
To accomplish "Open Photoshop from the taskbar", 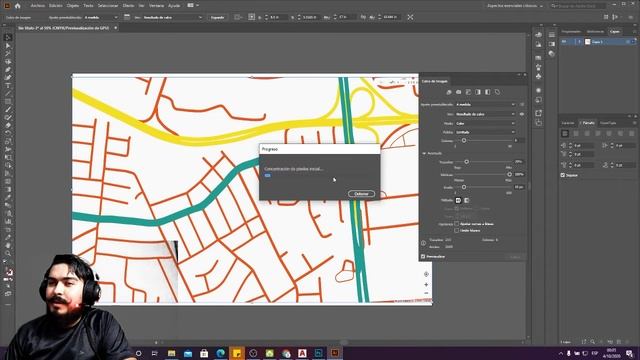I will tap(318, 353).
